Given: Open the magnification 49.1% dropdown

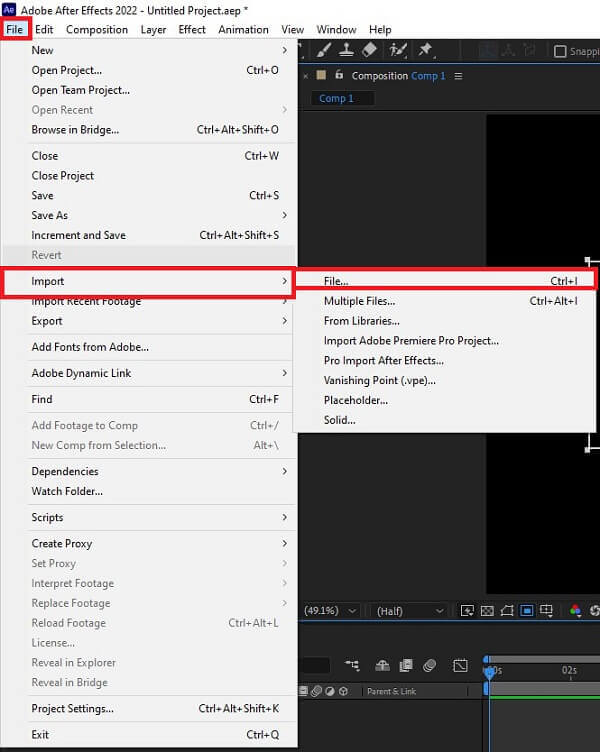Looking at the screenshot, I should [330, 611].
